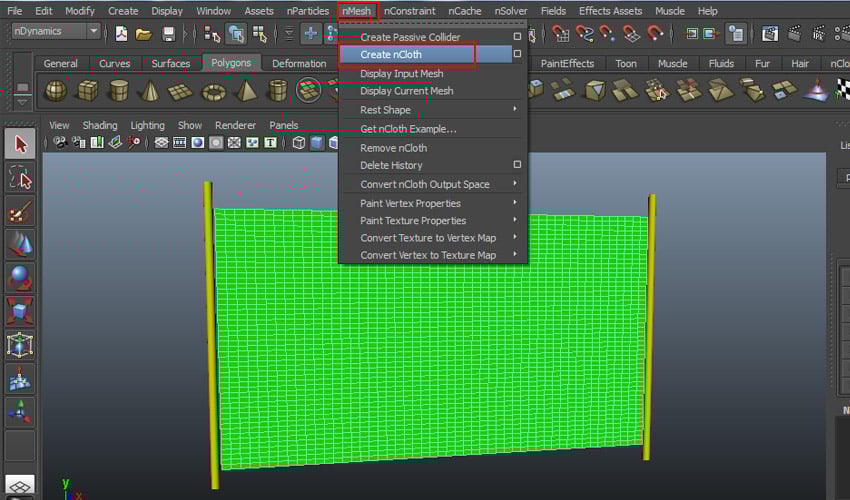The width and height of the screenshot is (850, 500).
Task: Open UV checker icon on shelf
Action: [x=843, y=89]
